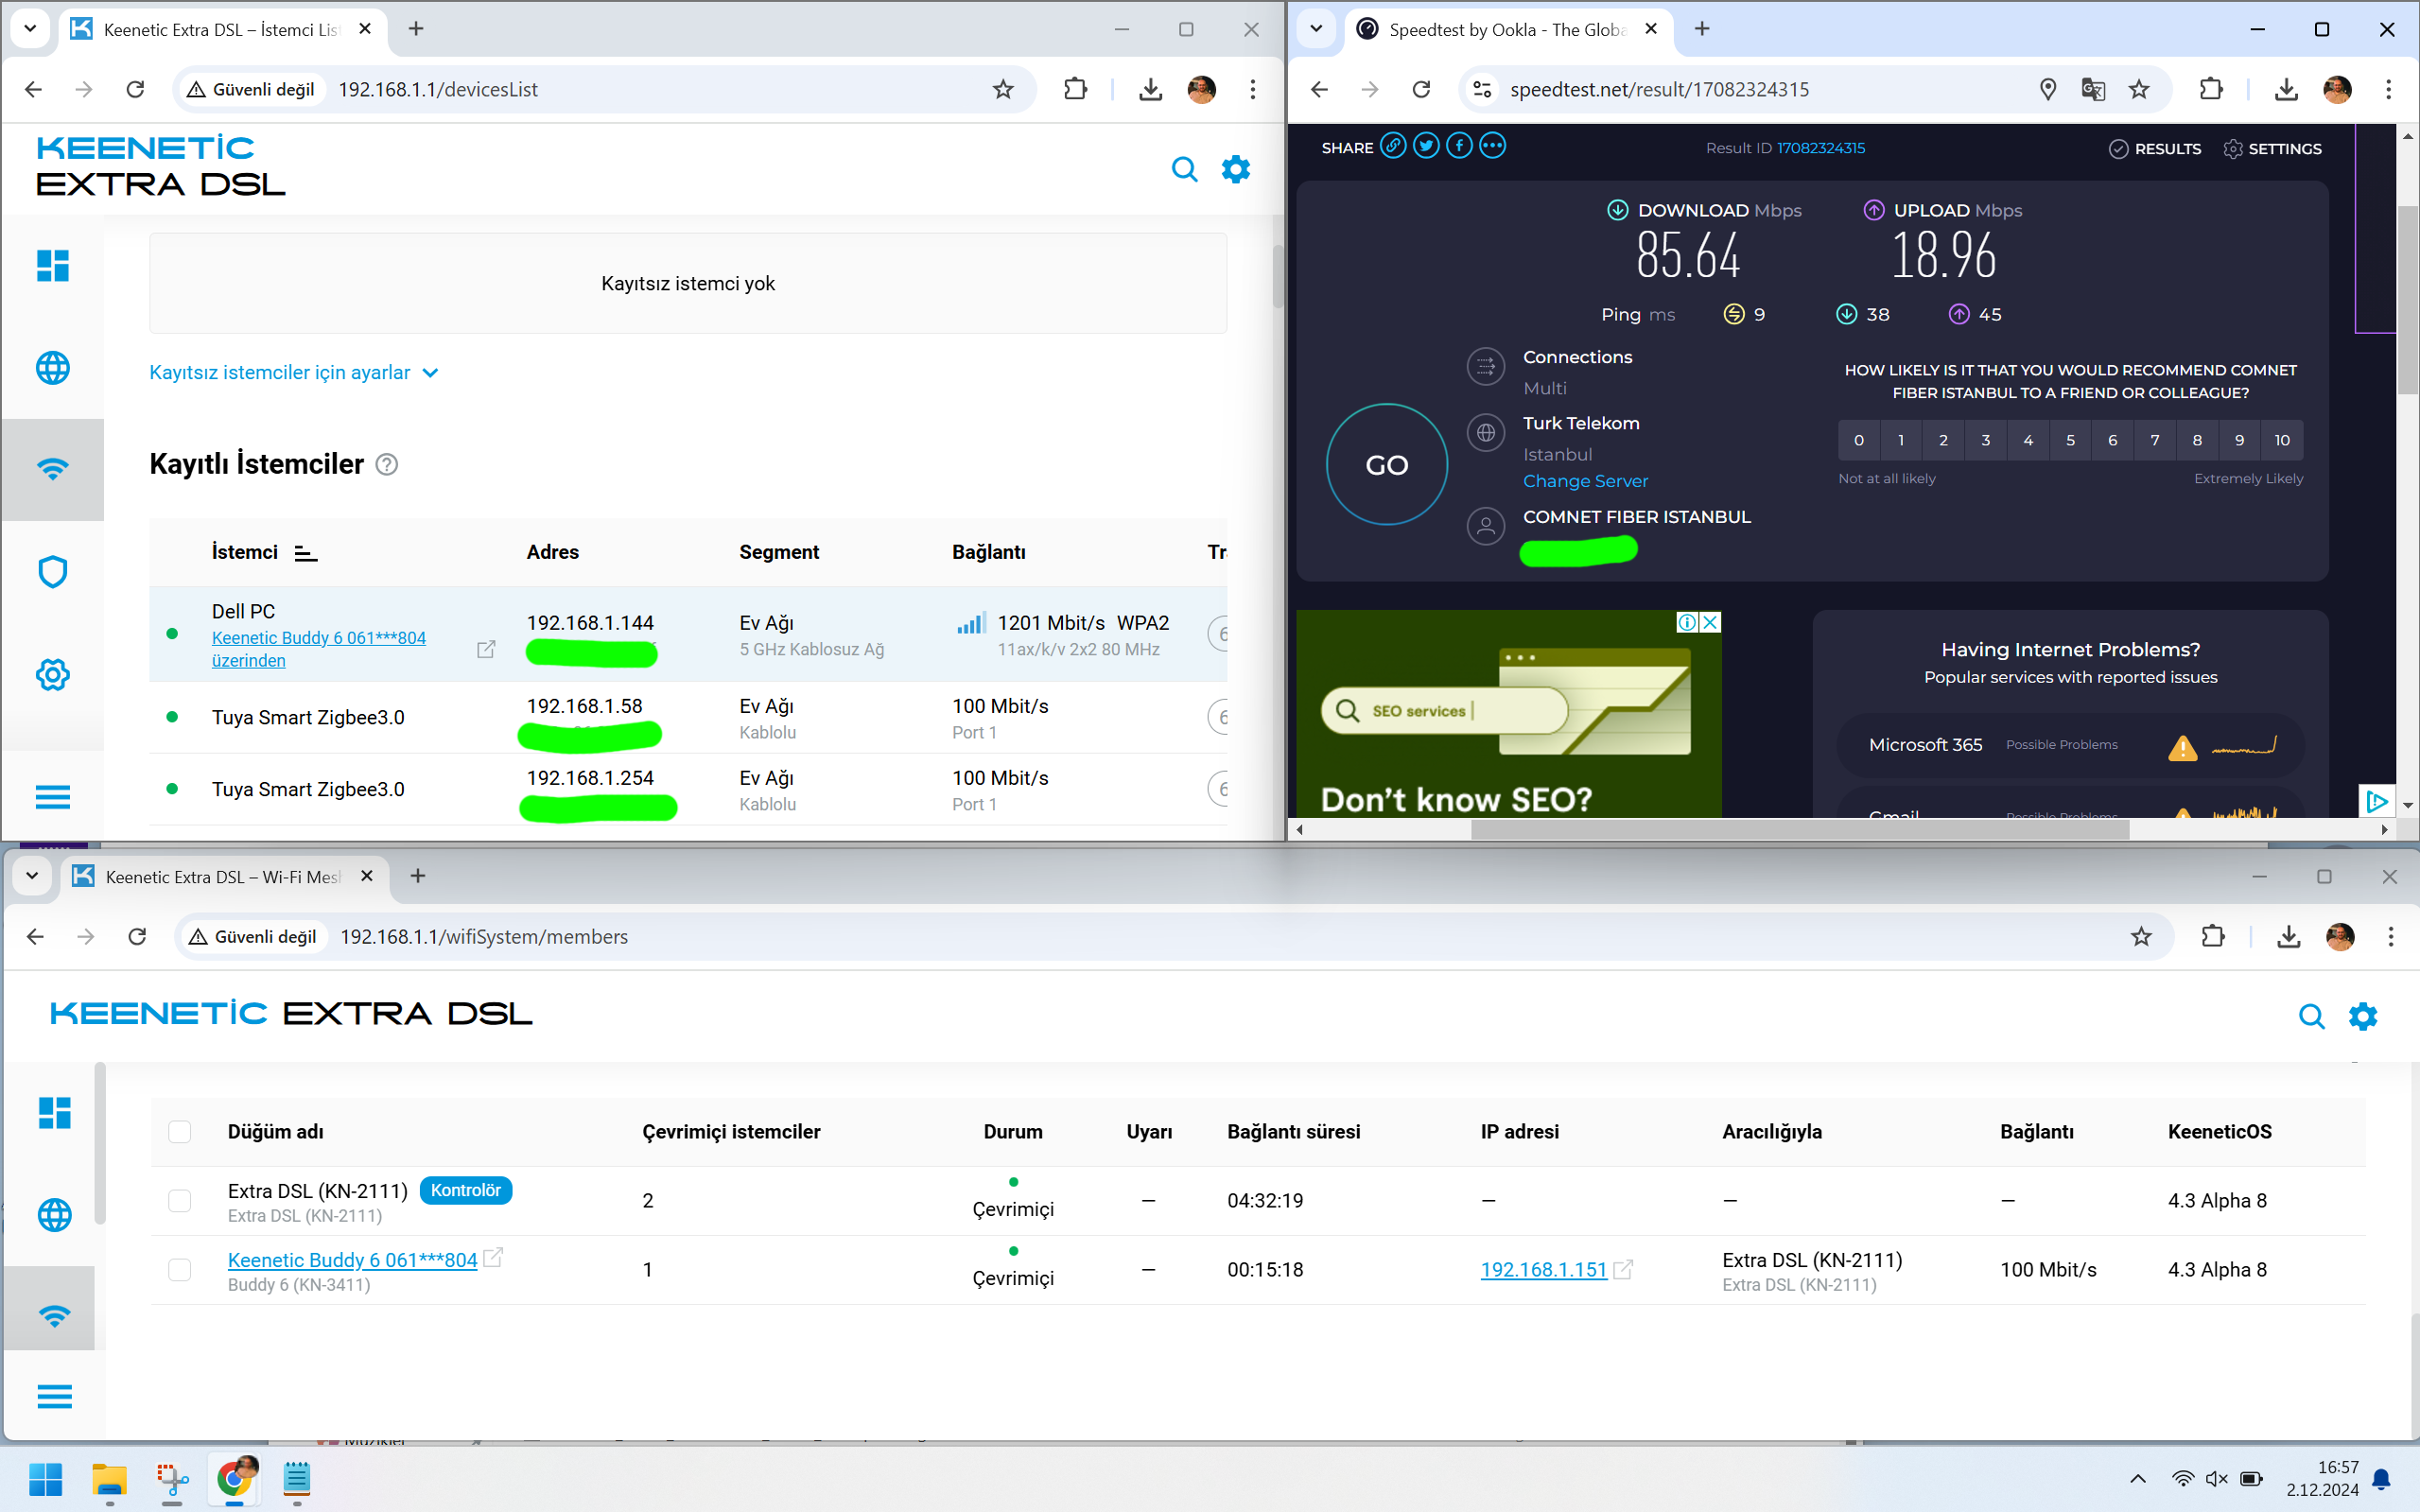2420x1512 pixels.
Task: Click Change Server link
Action: tap(1585, 481)
